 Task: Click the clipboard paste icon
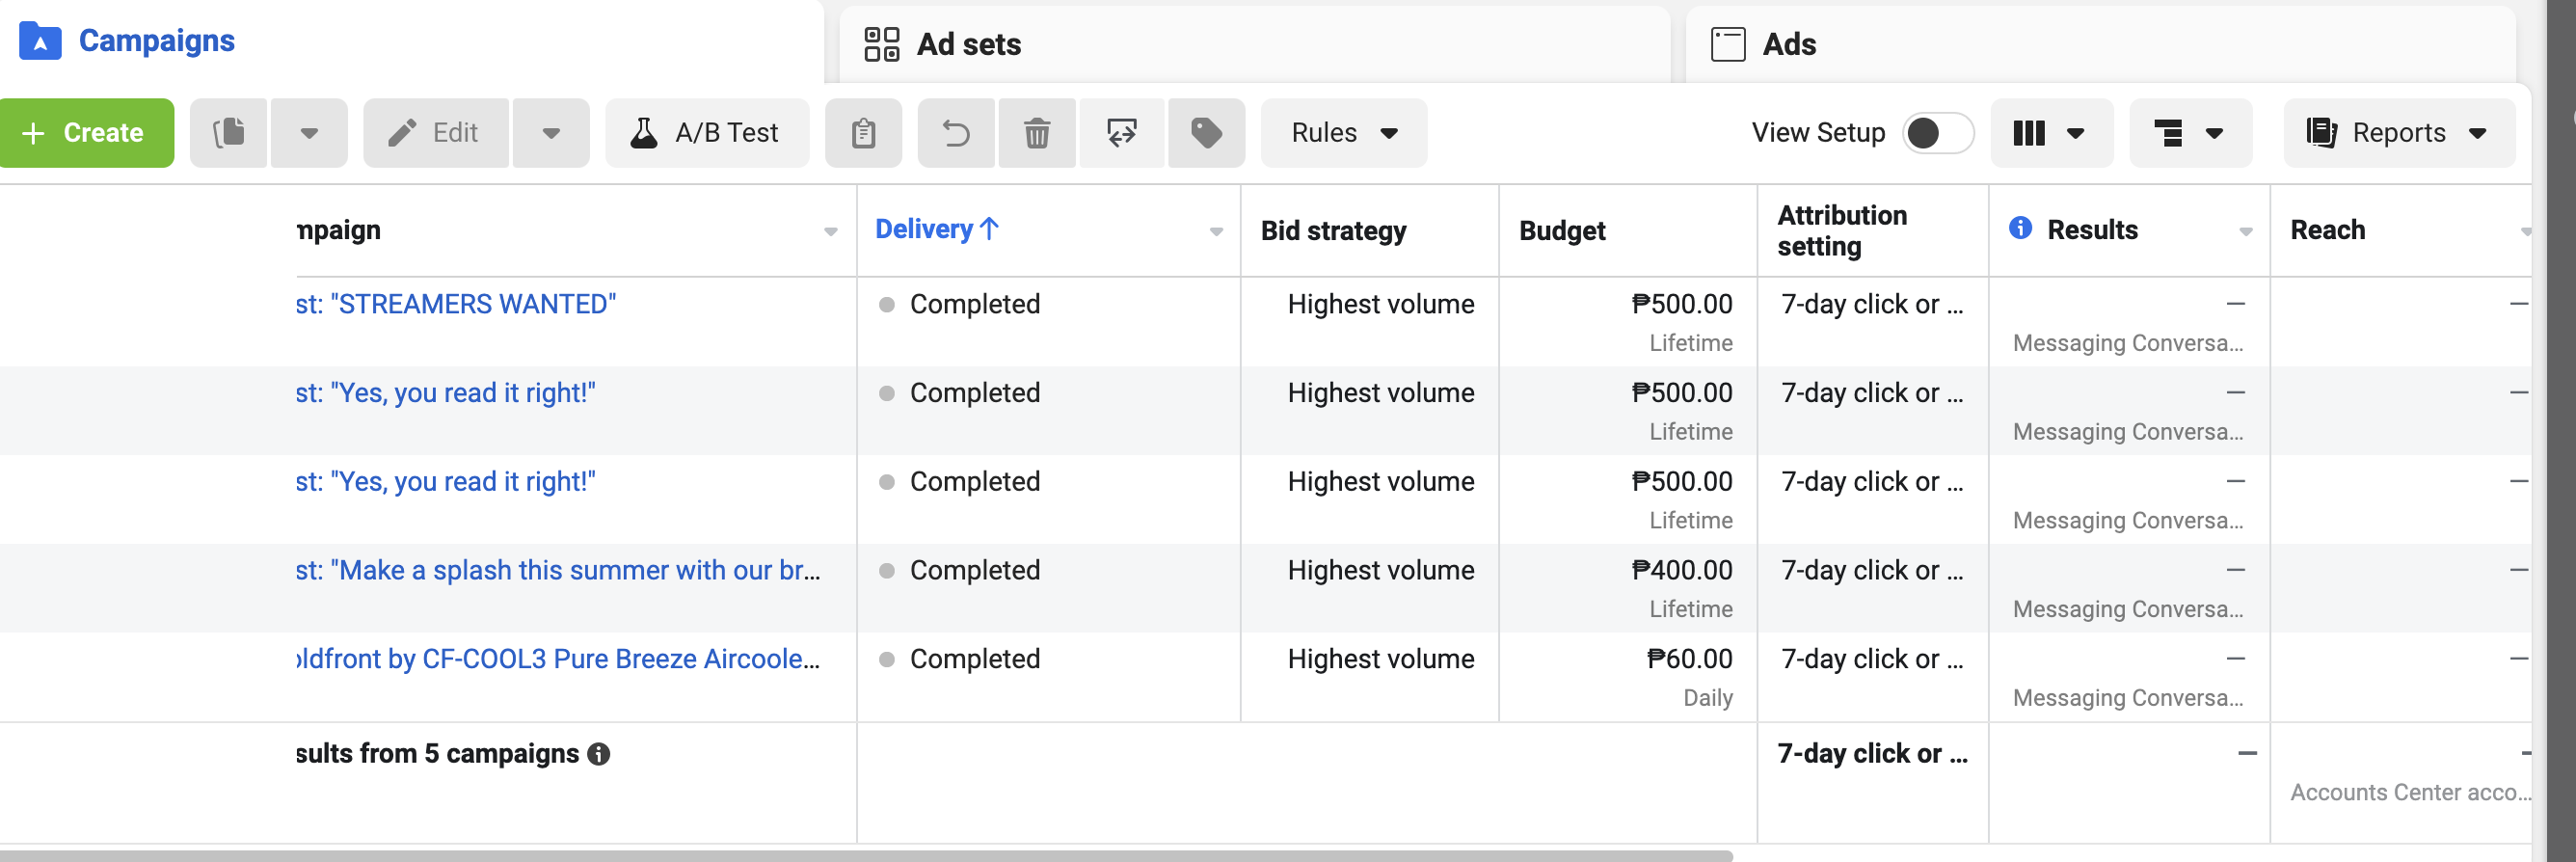[863, 133]
